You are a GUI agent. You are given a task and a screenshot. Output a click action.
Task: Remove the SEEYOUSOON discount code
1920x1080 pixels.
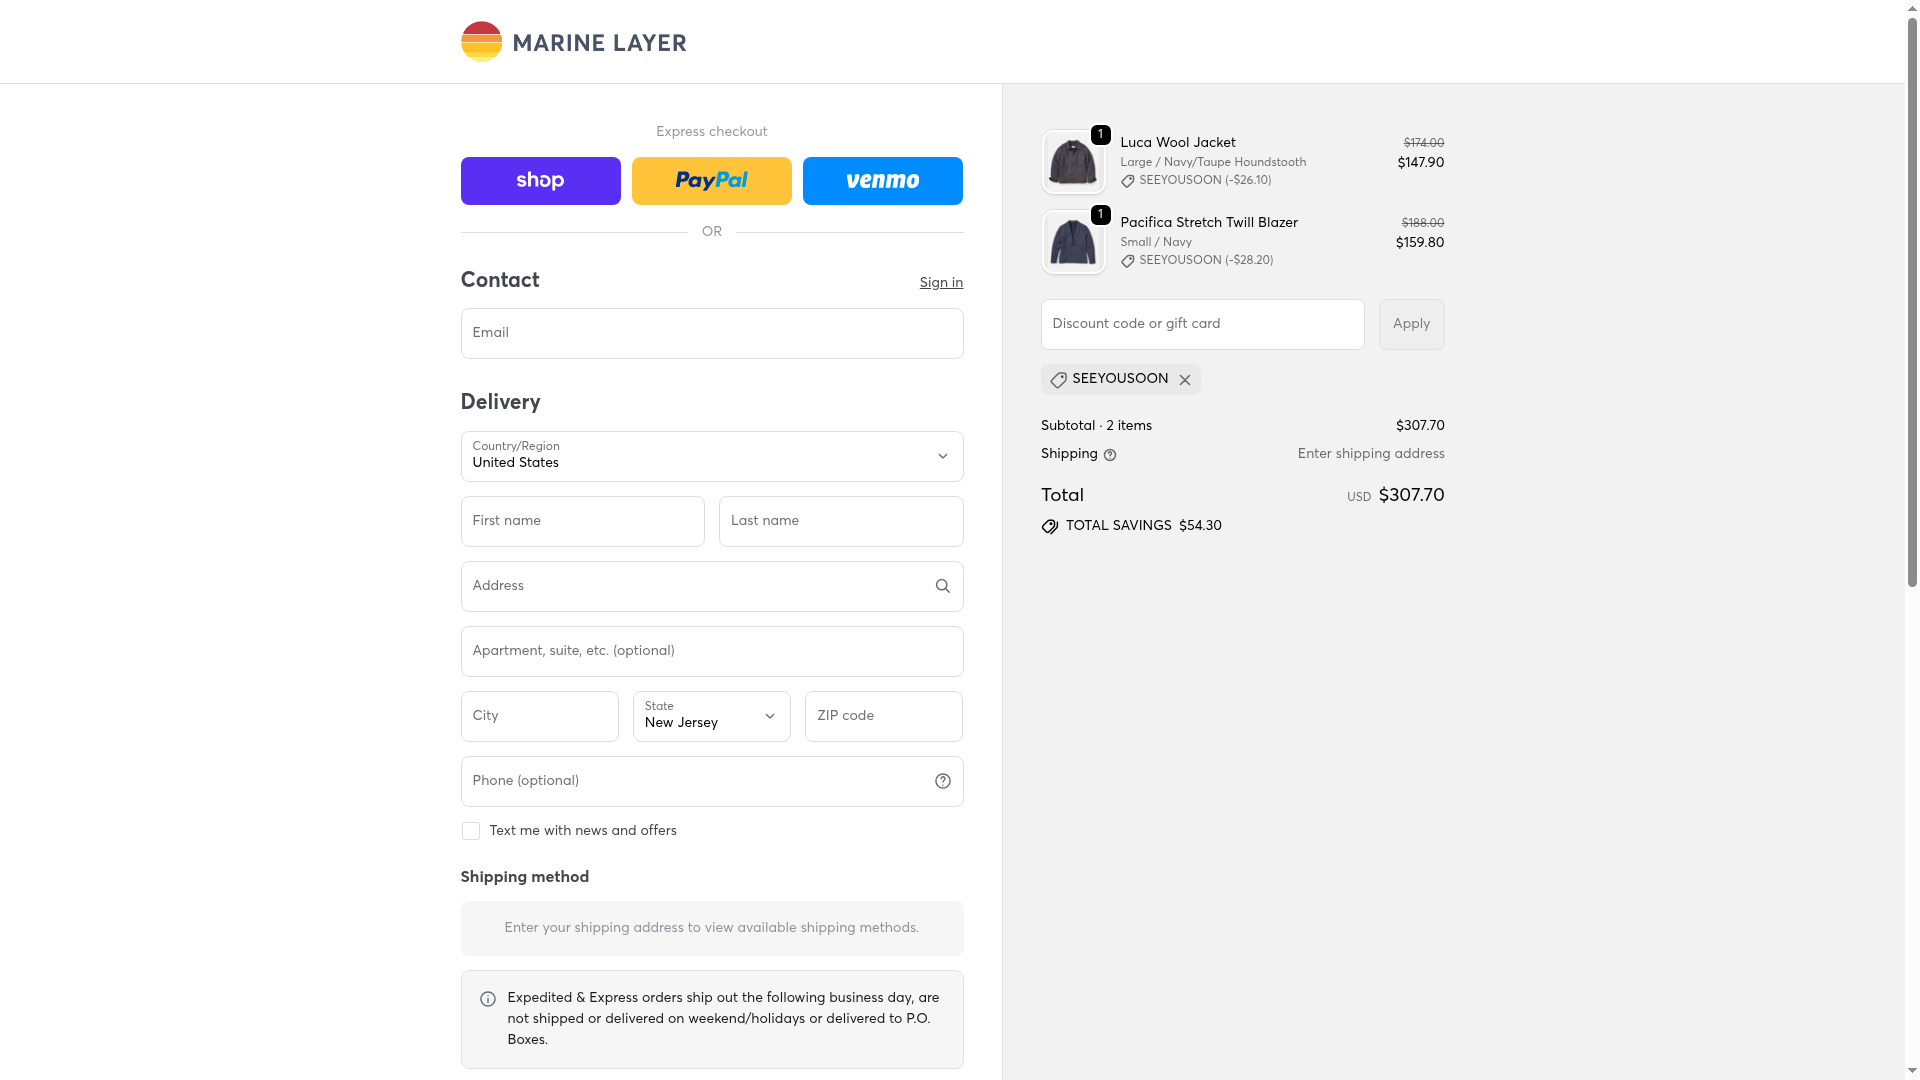(1184, 380)
